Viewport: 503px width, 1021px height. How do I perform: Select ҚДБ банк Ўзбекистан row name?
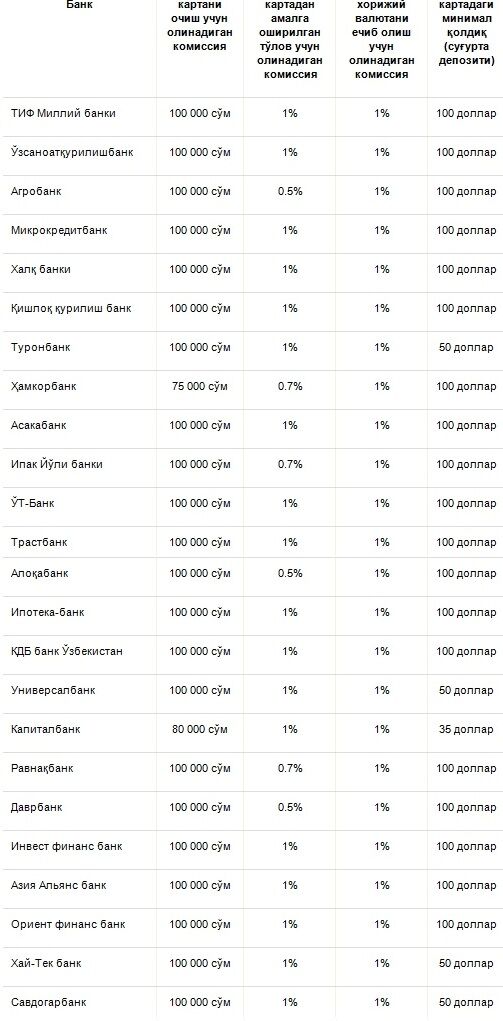[x=66, y=652]
